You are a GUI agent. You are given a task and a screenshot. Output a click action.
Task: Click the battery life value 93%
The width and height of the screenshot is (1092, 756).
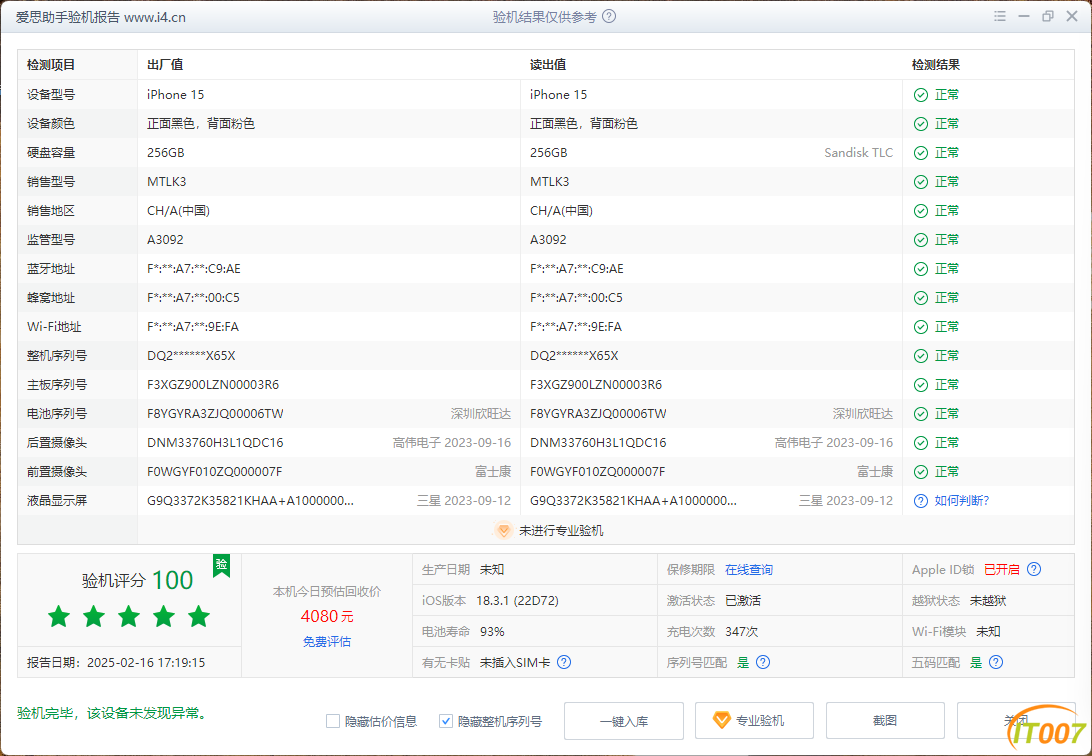[492, 631]
